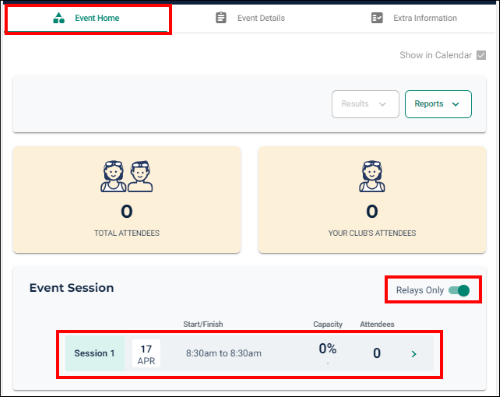Open the Event Details tab

click(x=250, y=18)
